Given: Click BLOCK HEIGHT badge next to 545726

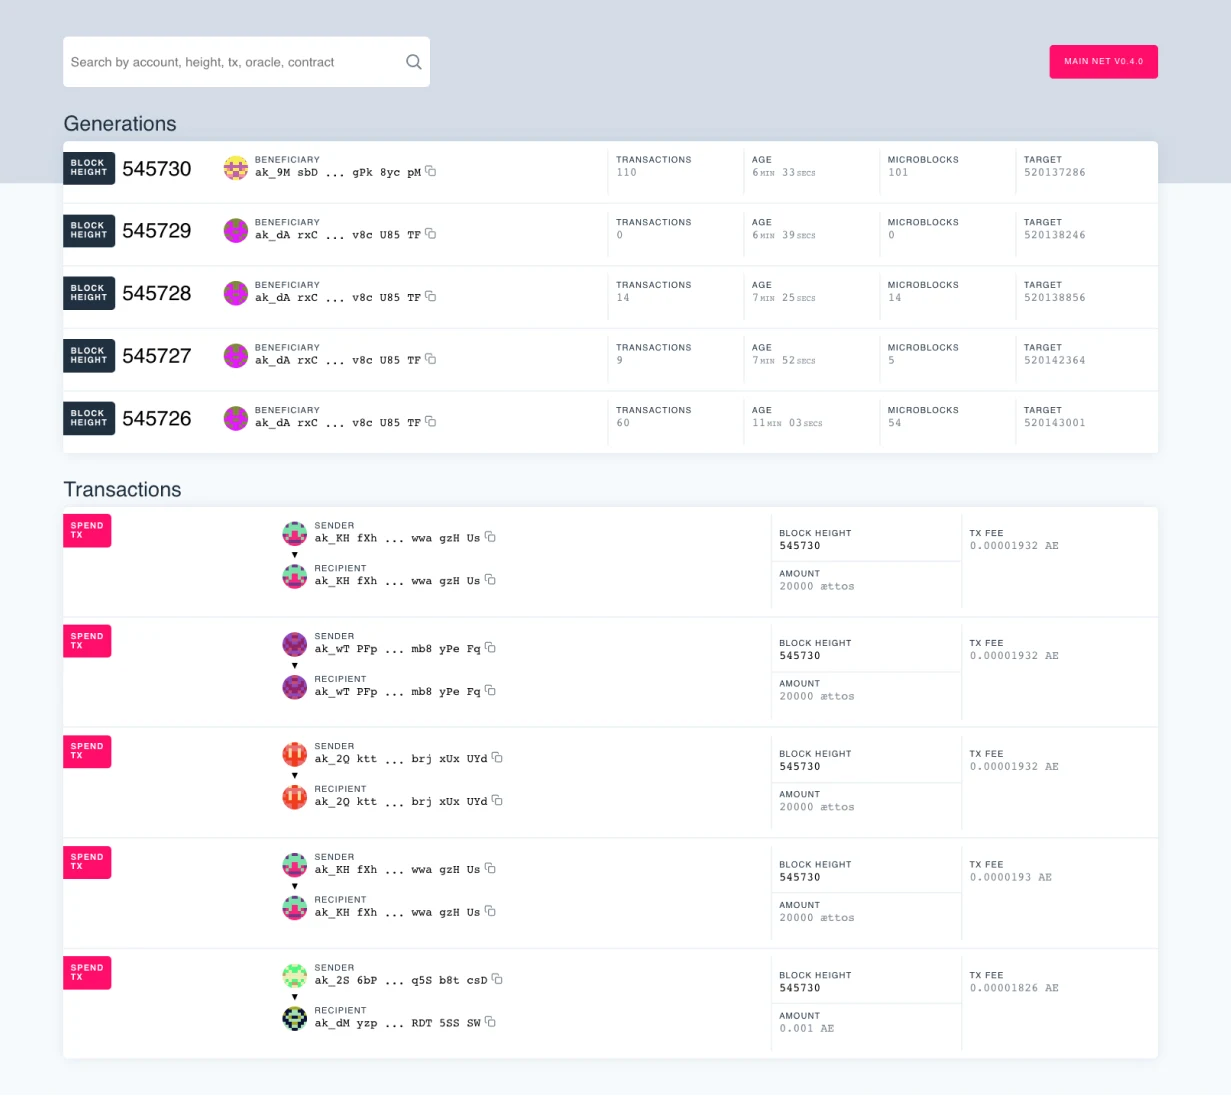Looking at the screenshot, I should point(89,418).
